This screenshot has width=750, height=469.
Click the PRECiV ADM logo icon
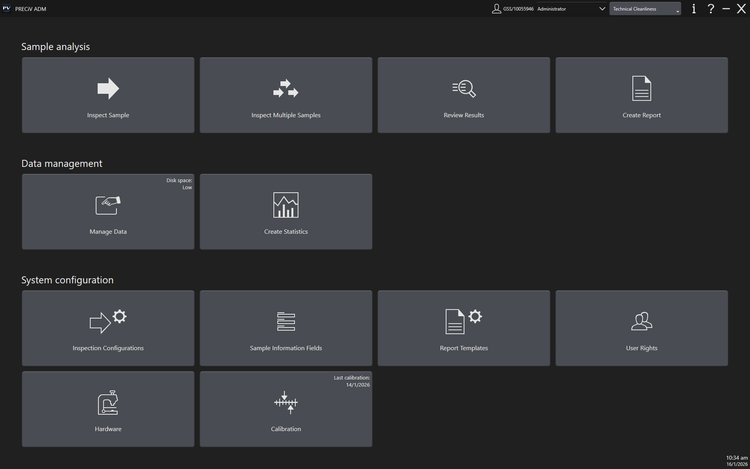8,8
